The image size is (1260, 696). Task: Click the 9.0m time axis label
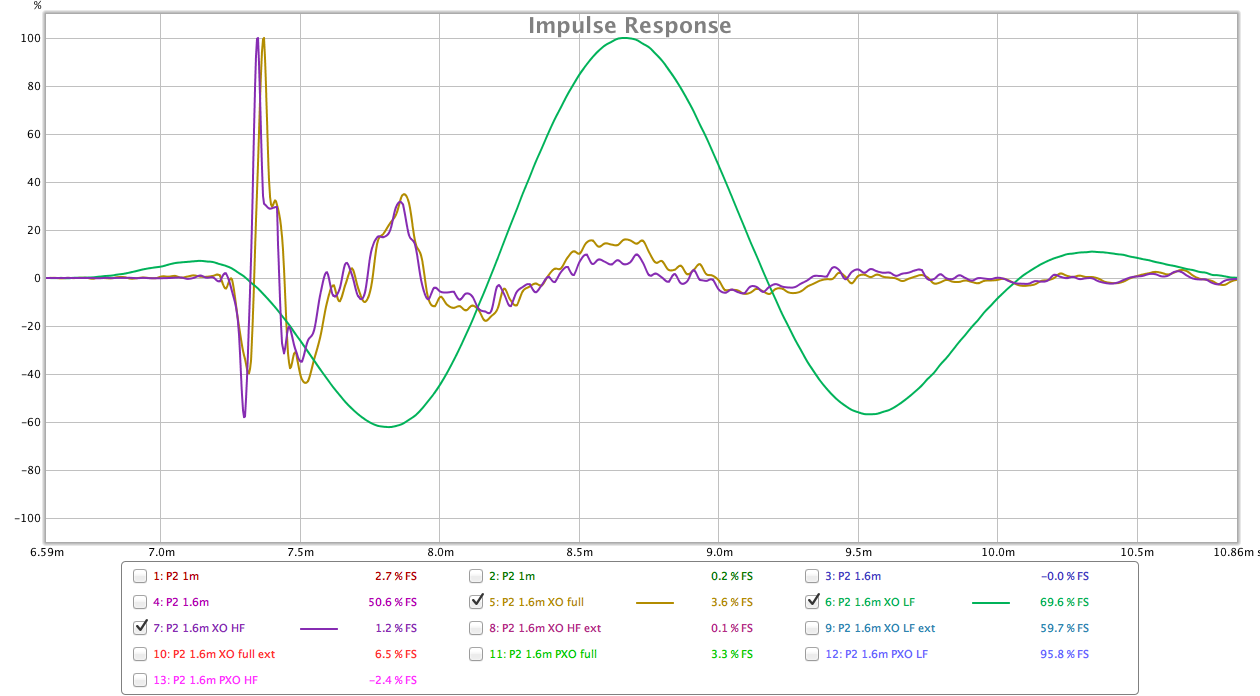point(718,551)
